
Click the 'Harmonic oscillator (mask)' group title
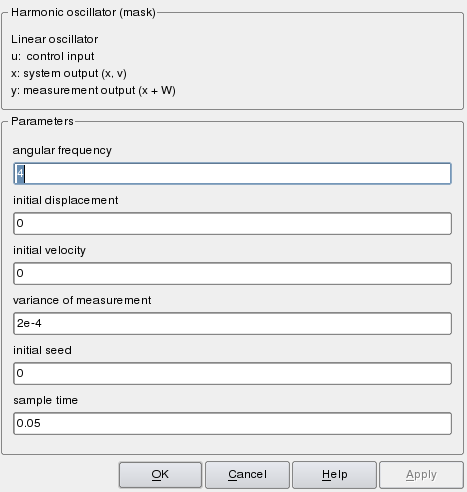[x=83, y=12]
